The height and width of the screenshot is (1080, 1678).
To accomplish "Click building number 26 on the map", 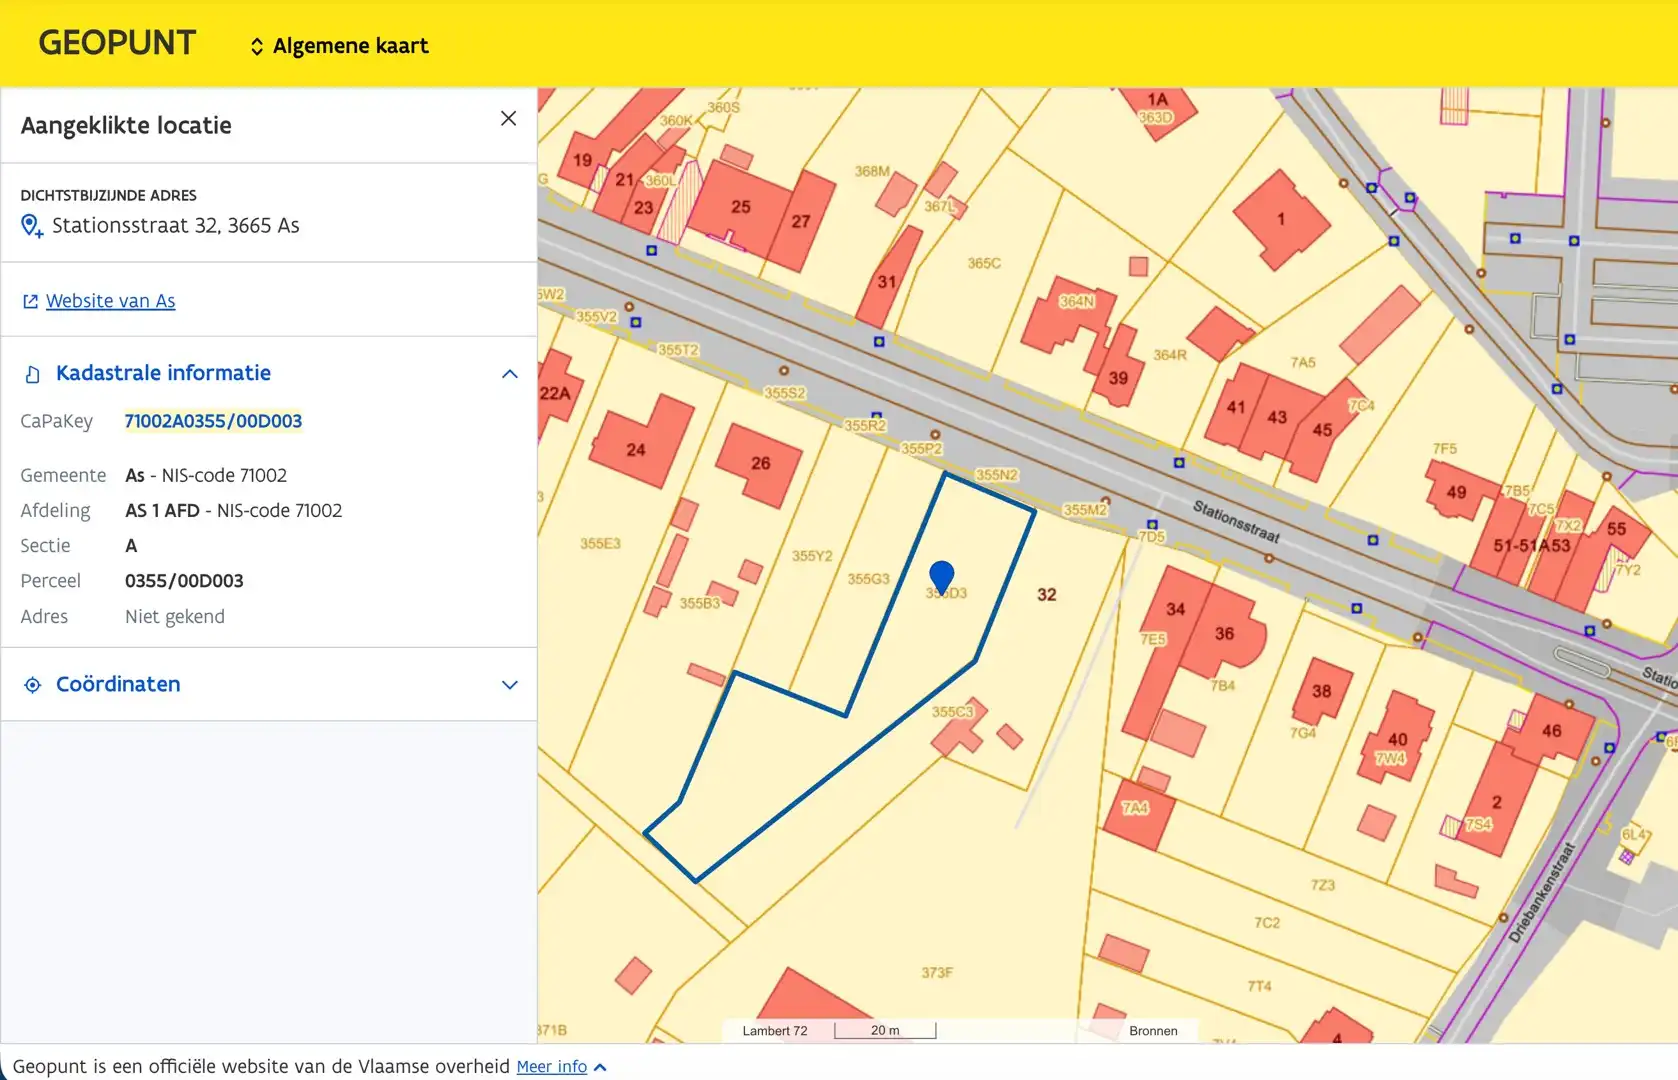I will click(760, 463).
